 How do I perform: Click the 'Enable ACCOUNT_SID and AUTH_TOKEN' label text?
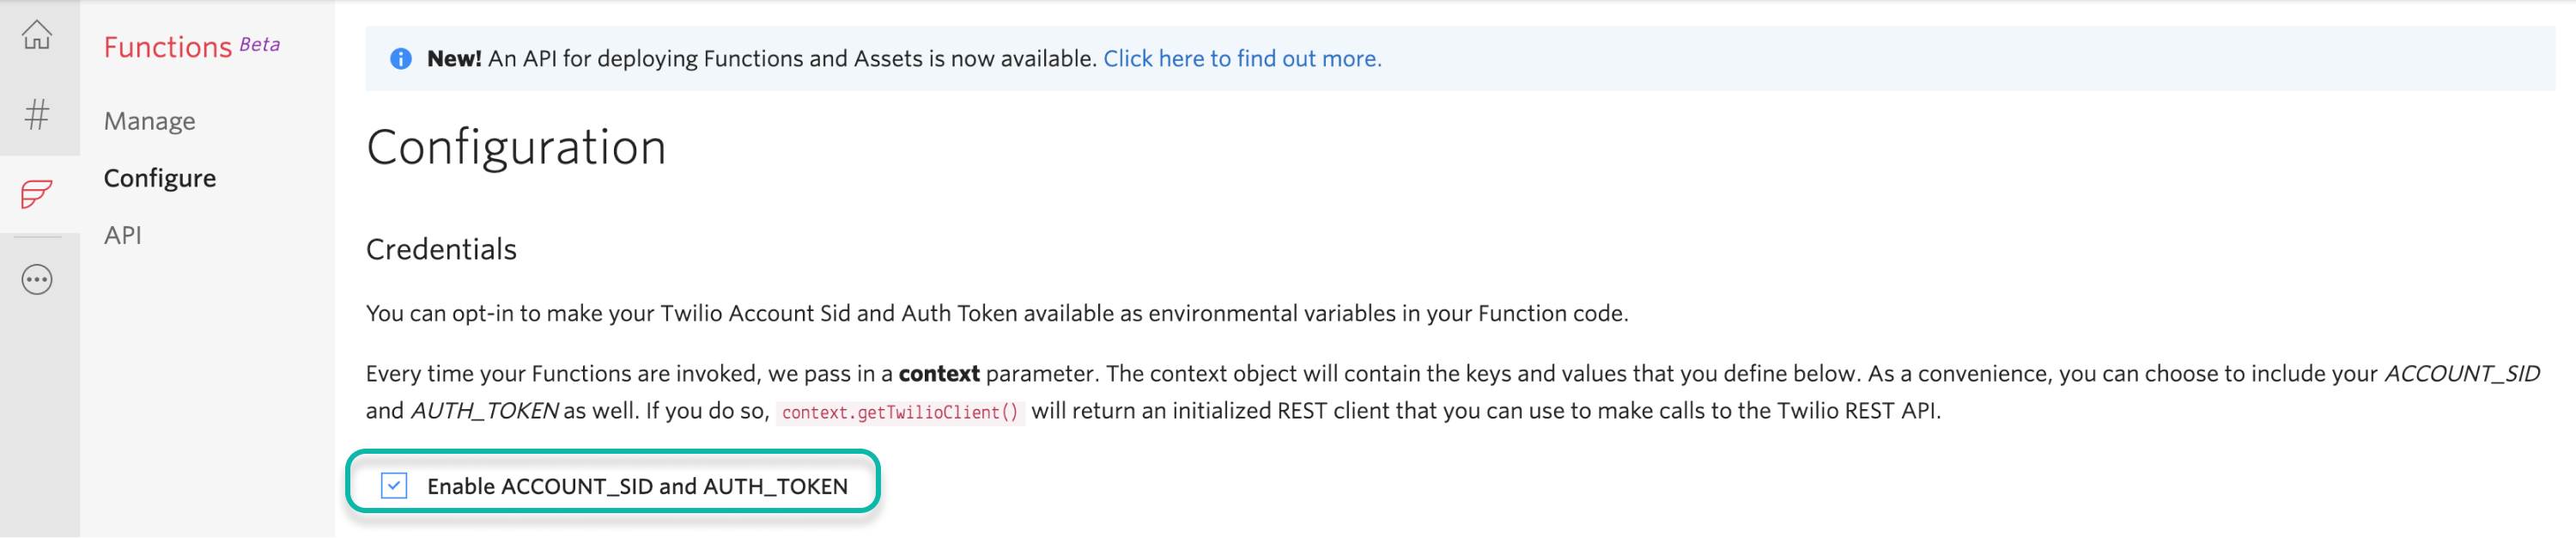click(x=637, y=486)
